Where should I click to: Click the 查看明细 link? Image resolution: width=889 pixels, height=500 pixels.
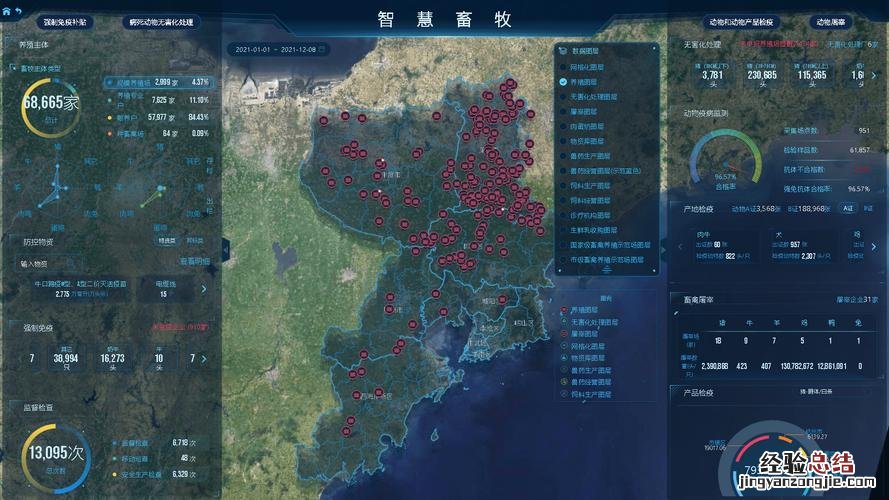point(194,261)
